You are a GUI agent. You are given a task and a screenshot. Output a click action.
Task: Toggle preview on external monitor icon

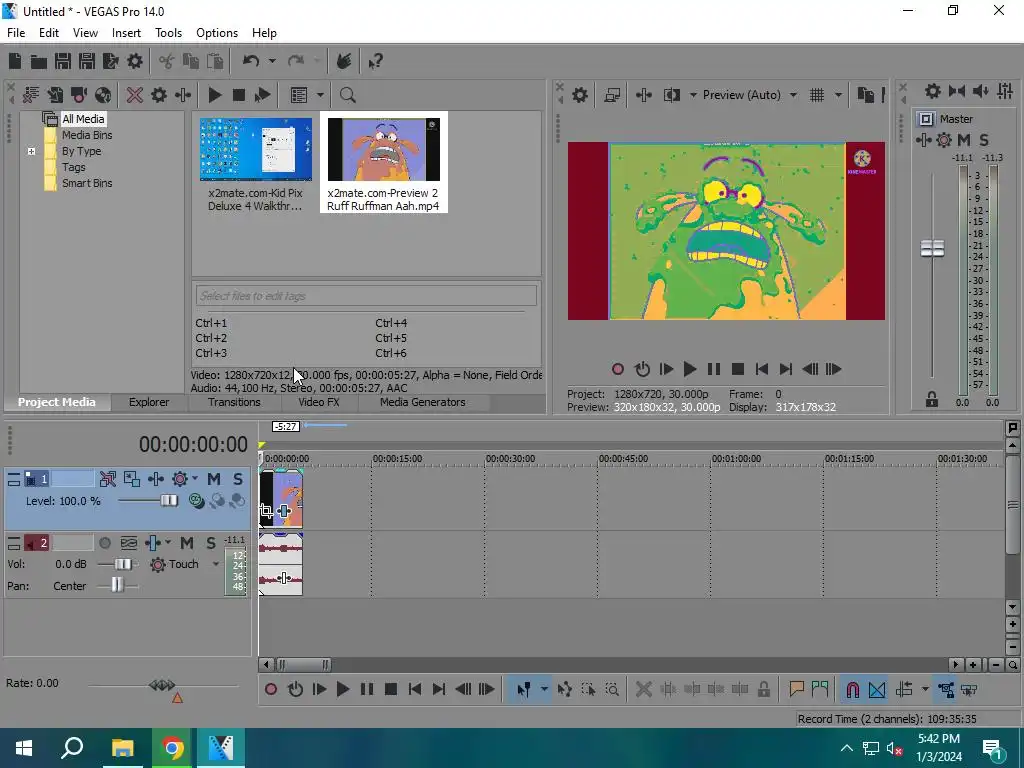(x=612, y=95)
